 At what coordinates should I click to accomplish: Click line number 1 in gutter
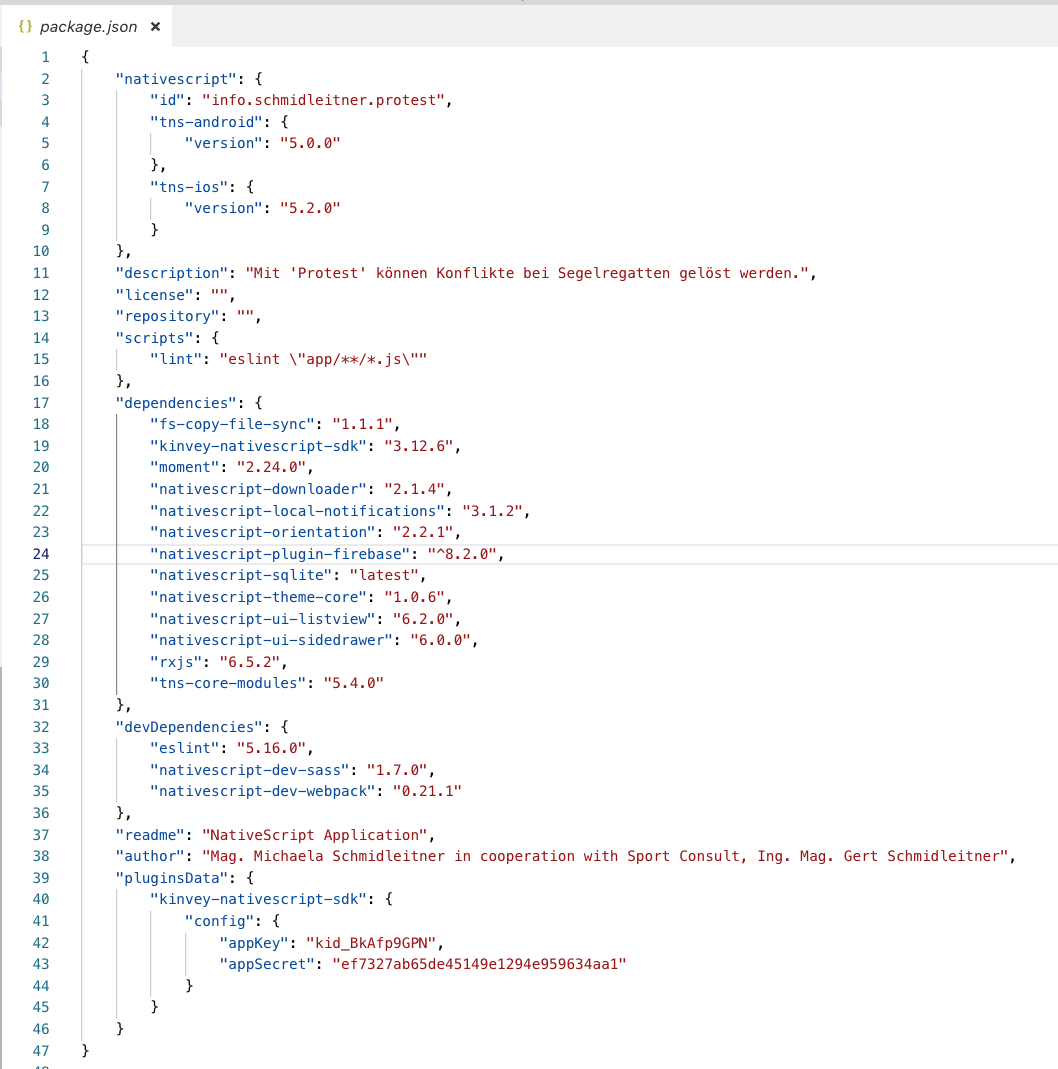(45, 57)
